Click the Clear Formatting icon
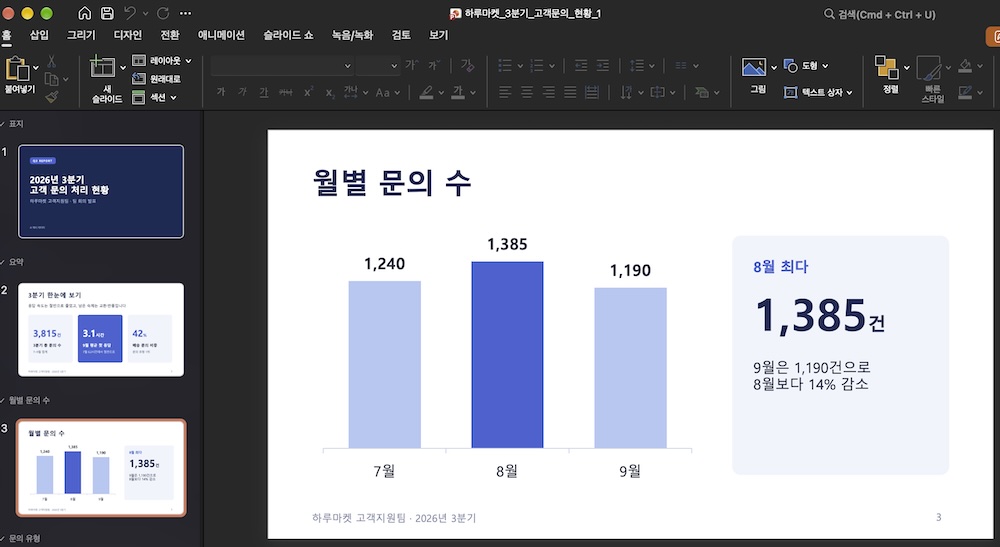 coord(467,65)
